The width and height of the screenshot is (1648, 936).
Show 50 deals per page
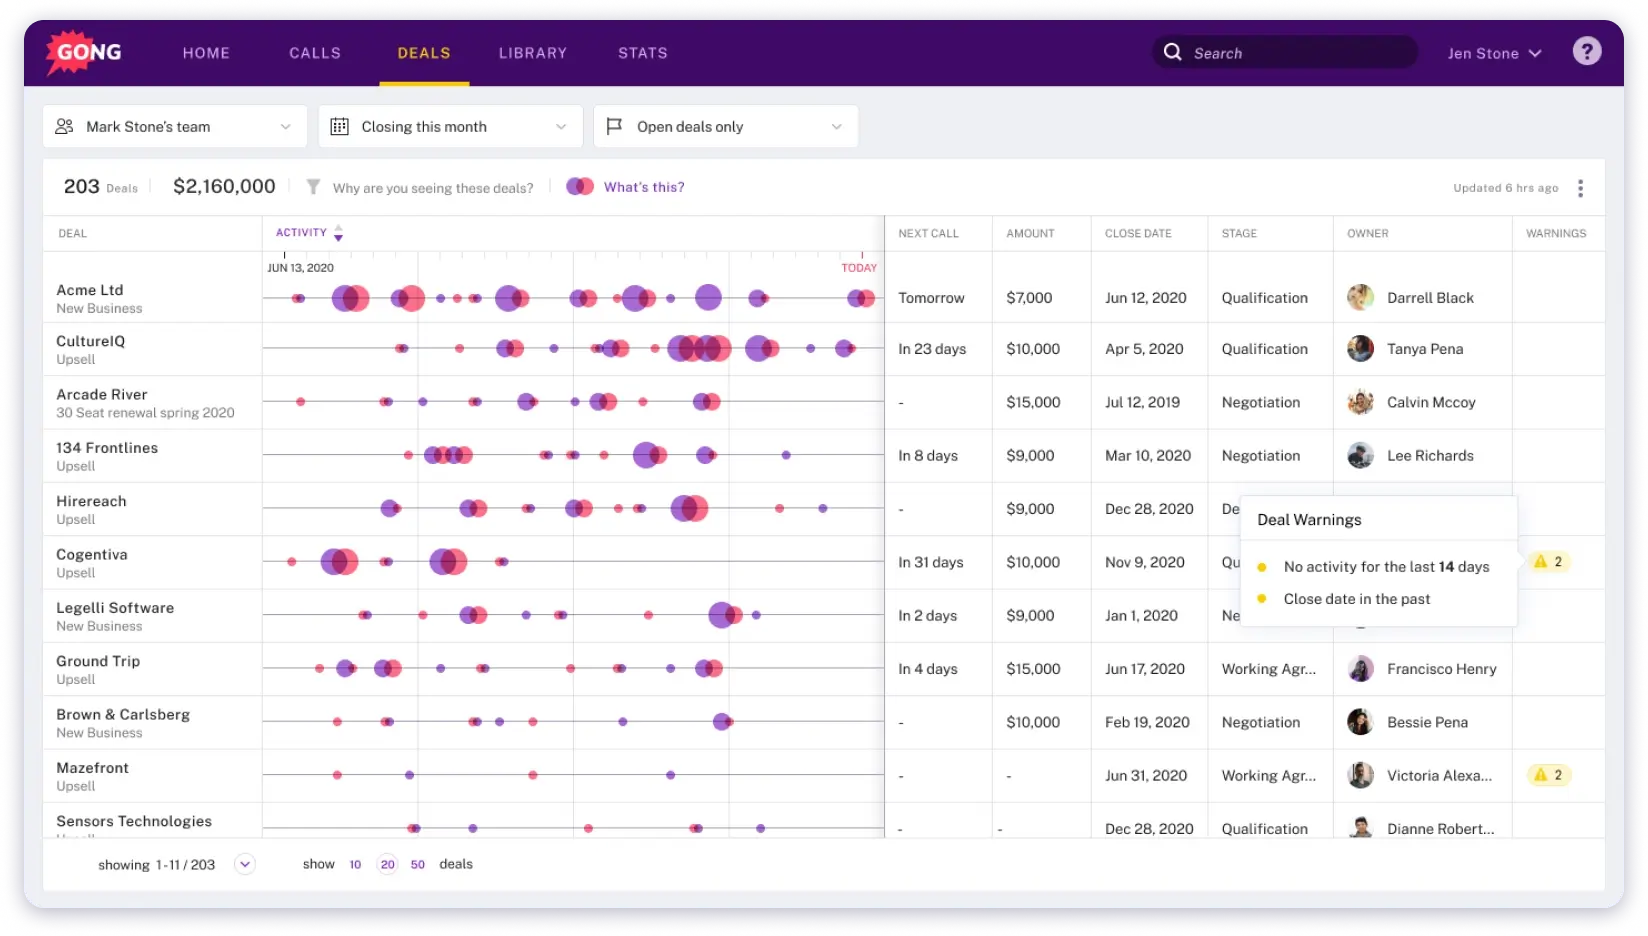418,864
